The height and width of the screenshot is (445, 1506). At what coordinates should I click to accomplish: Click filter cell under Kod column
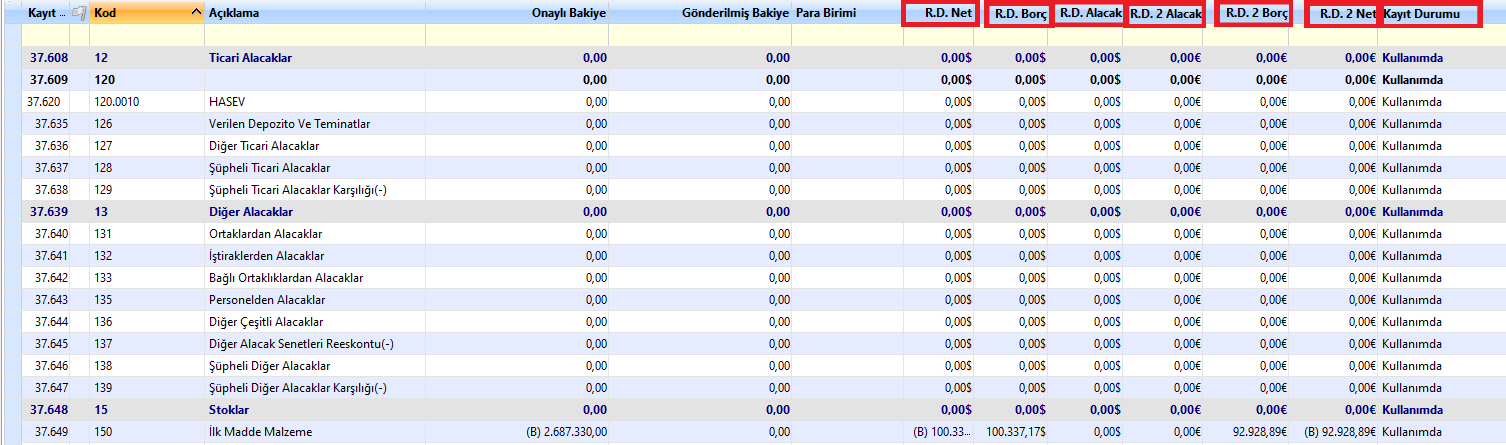146,36
